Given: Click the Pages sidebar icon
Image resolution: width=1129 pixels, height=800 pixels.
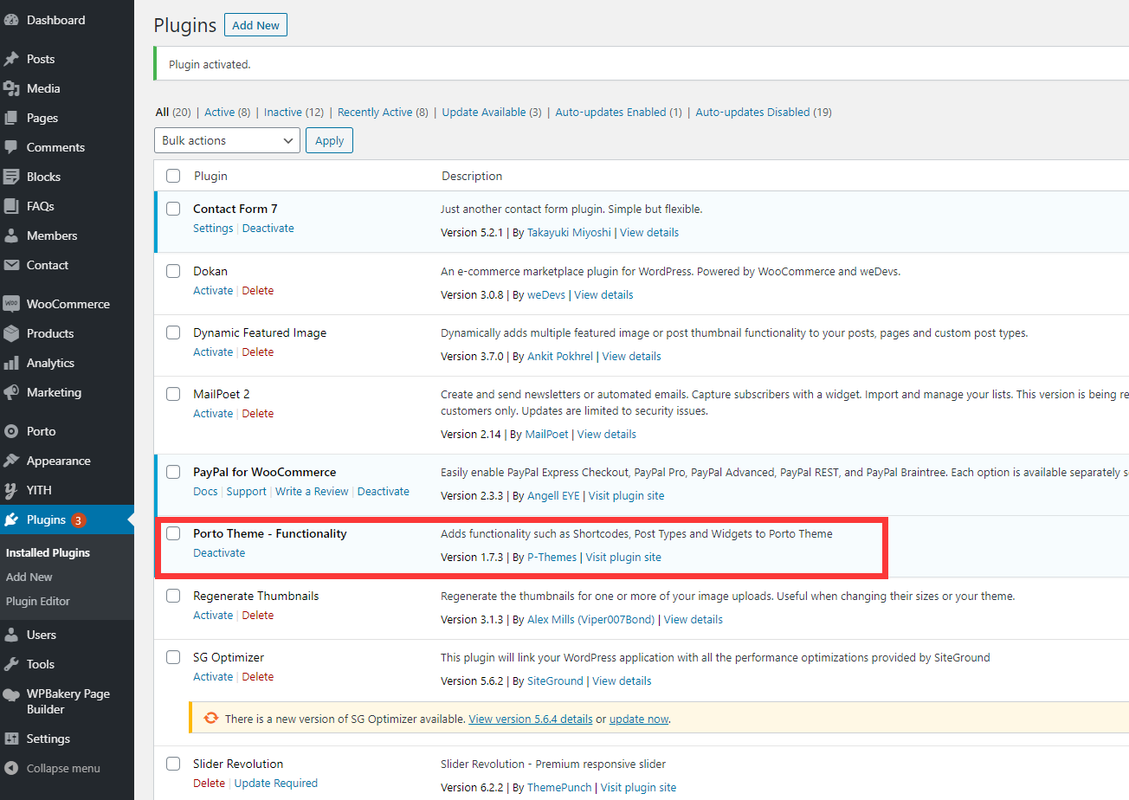Looking at the screenshot, I should (12, 118).
